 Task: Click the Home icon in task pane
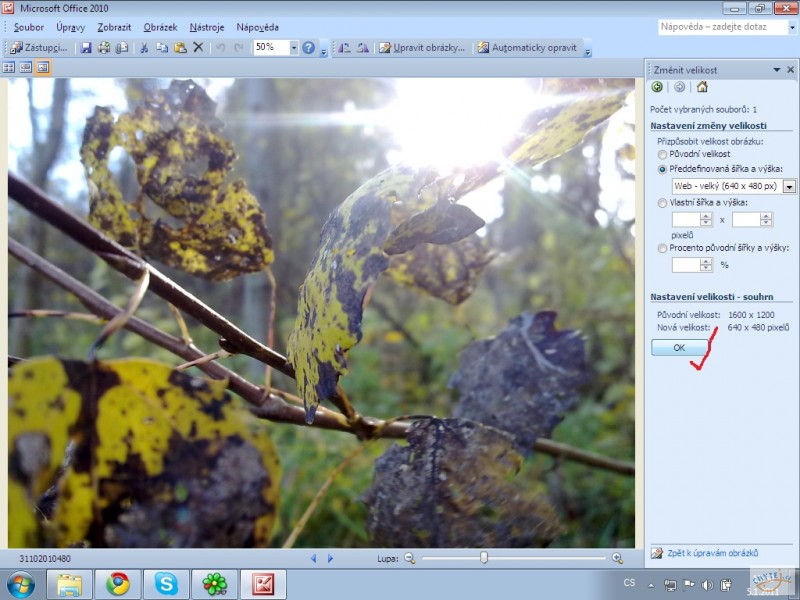pos(702,87)
